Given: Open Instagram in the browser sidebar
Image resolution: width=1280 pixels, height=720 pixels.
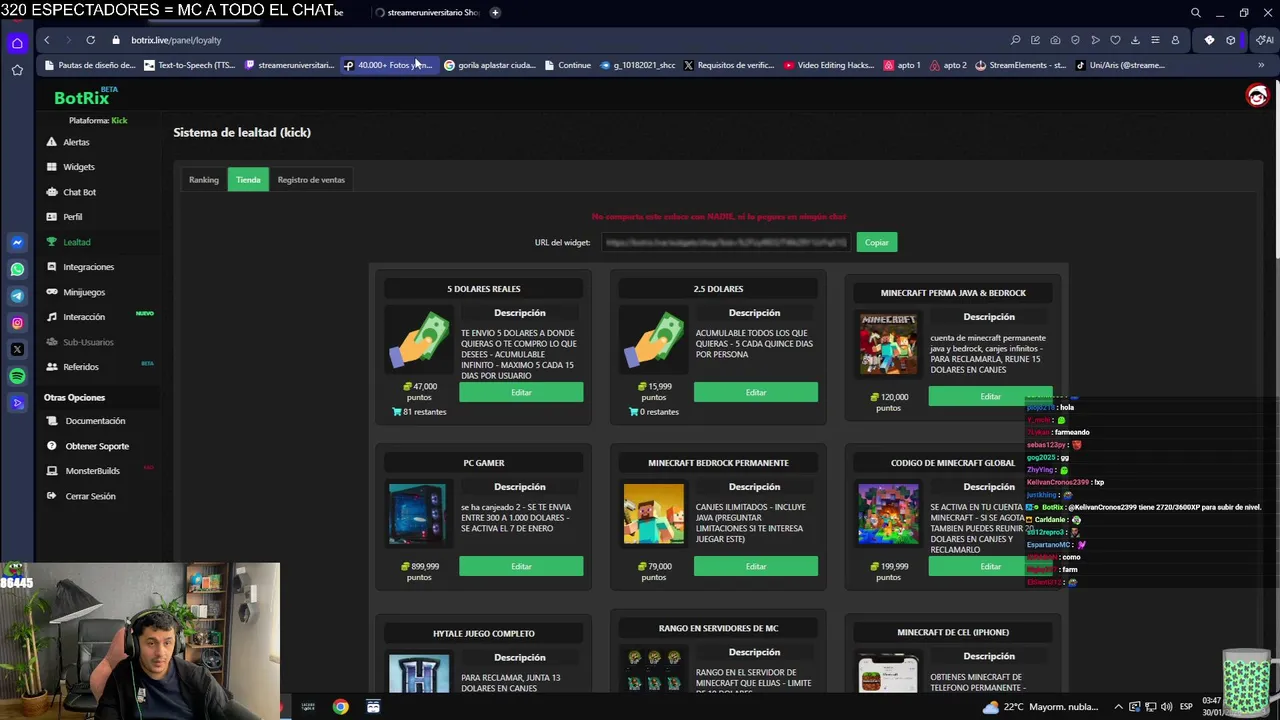Looking at the screenshot, I should click(17, 323).
